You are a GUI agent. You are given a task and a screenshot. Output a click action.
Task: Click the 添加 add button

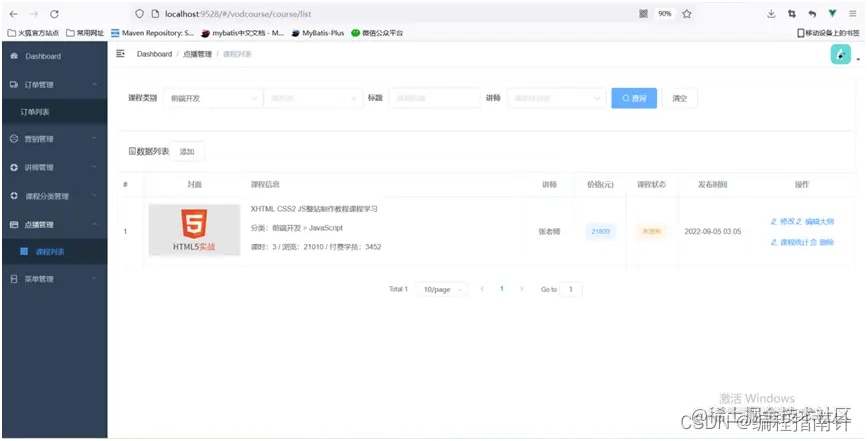click(187, 151)
